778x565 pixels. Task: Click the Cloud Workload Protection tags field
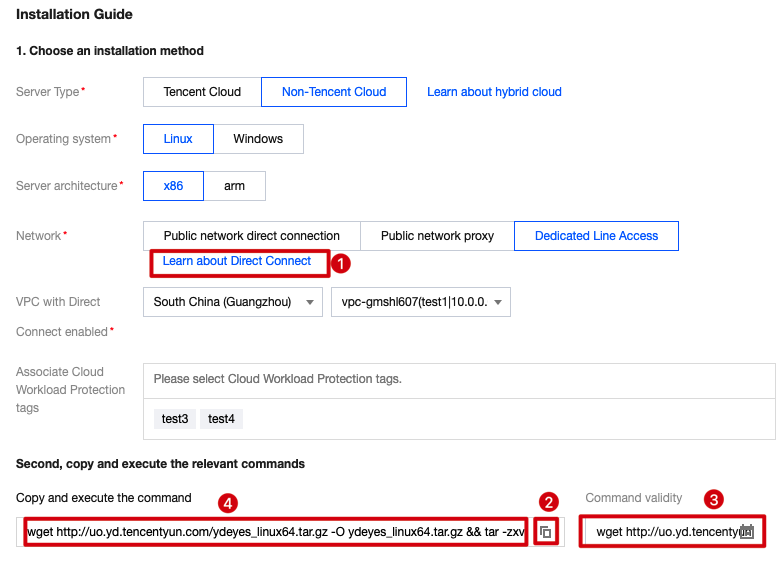click(459, 379)
